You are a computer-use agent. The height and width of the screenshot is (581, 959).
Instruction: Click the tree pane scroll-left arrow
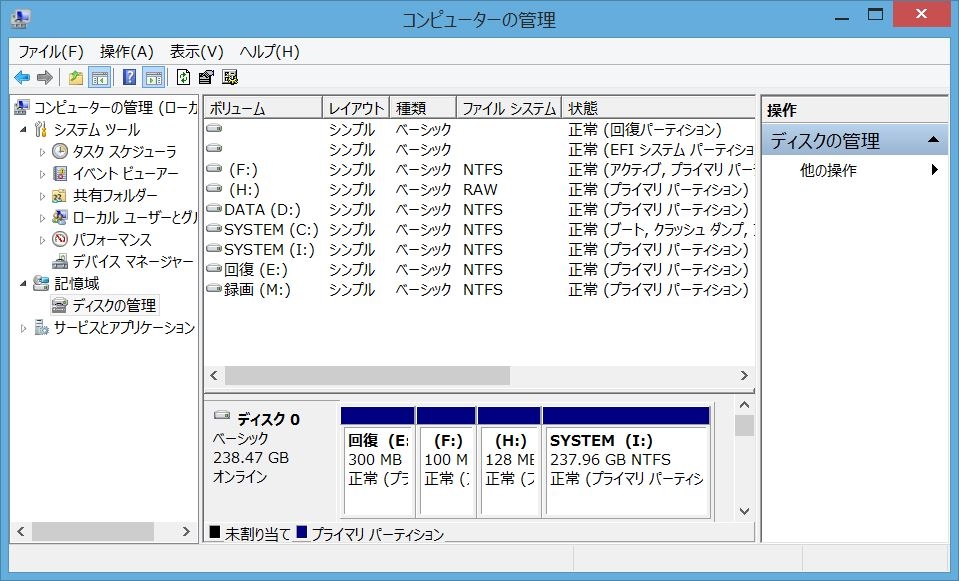click(x=21, y=532)
